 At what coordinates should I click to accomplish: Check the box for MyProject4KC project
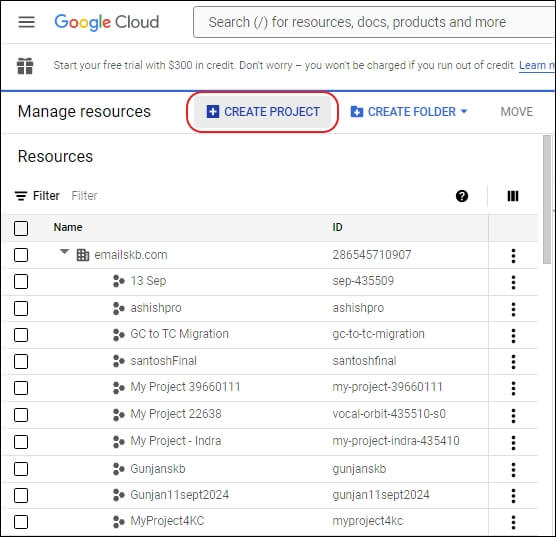point(21,522)
